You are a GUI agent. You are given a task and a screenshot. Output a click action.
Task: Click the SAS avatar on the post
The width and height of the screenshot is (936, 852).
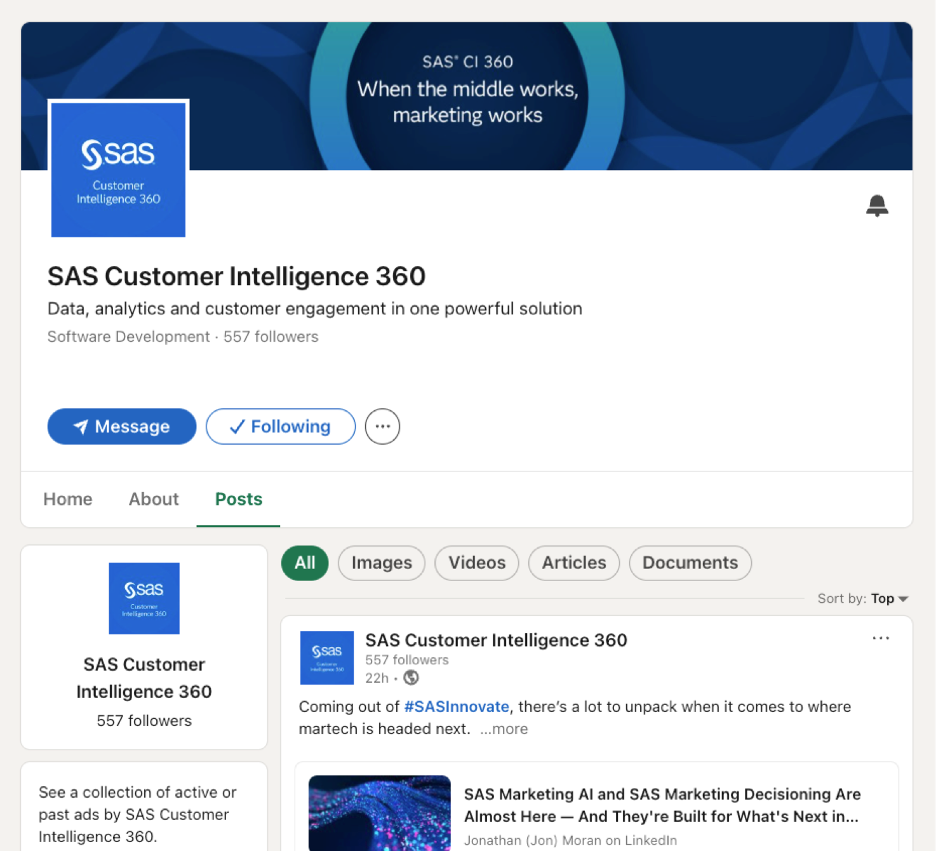coord(327,657)
